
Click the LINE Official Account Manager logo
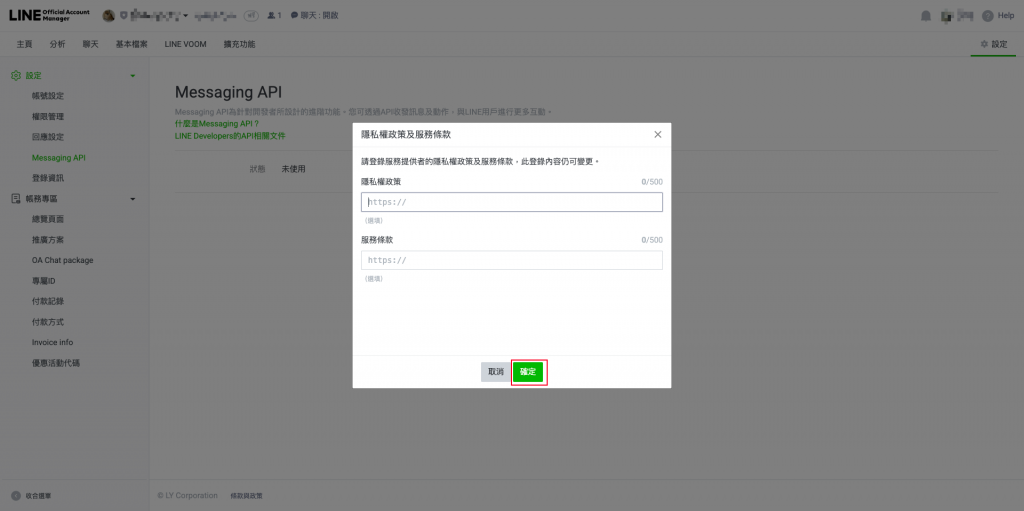click(50, 15)
